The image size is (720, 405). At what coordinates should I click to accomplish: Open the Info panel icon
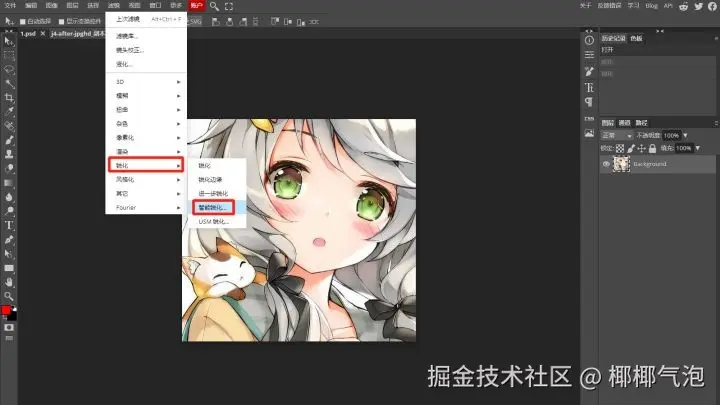pyautogui.click(x=589, y=40)
